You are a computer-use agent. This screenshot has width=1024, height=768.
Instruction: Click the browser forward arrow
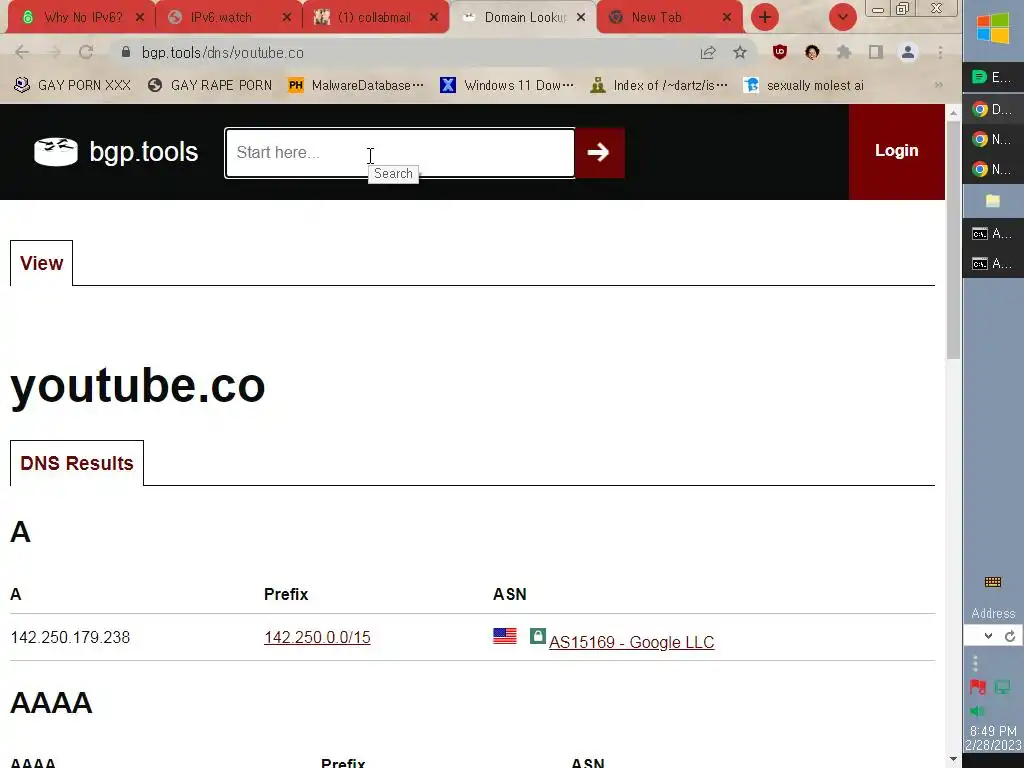[54, 52]
